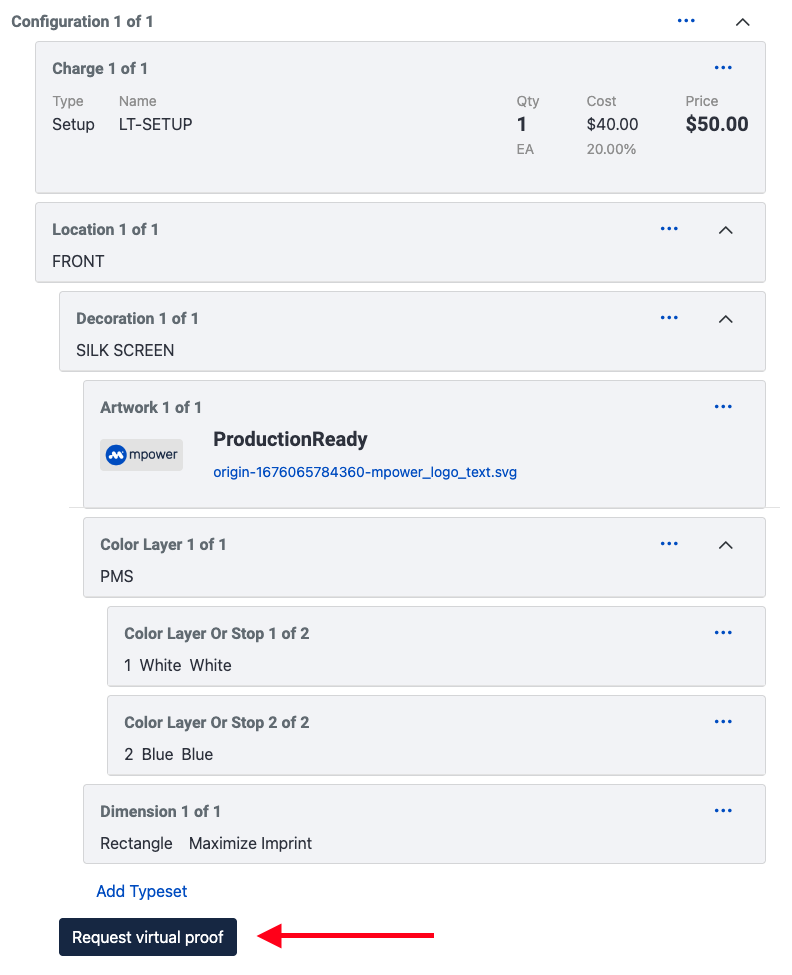Open options for Color Layer Or Stop 1 of 2

(x=723, y=632)
